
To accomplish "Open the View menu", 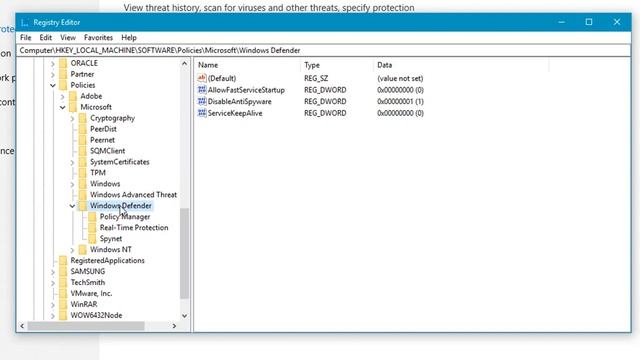I will pyautogui.click(x=68, y=38).
